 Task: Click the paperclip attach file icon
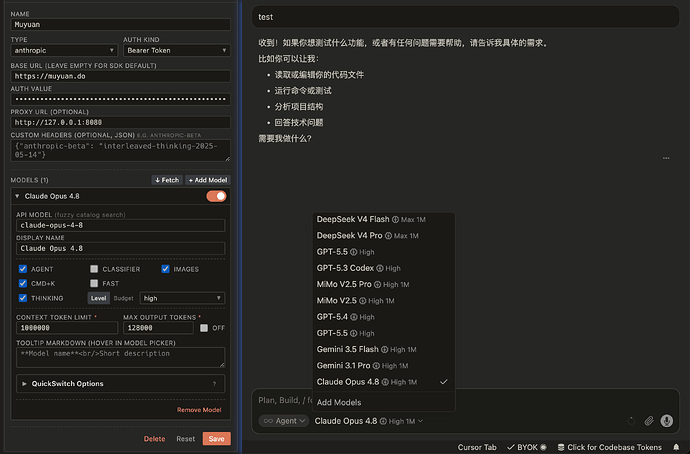click(649, 421)
